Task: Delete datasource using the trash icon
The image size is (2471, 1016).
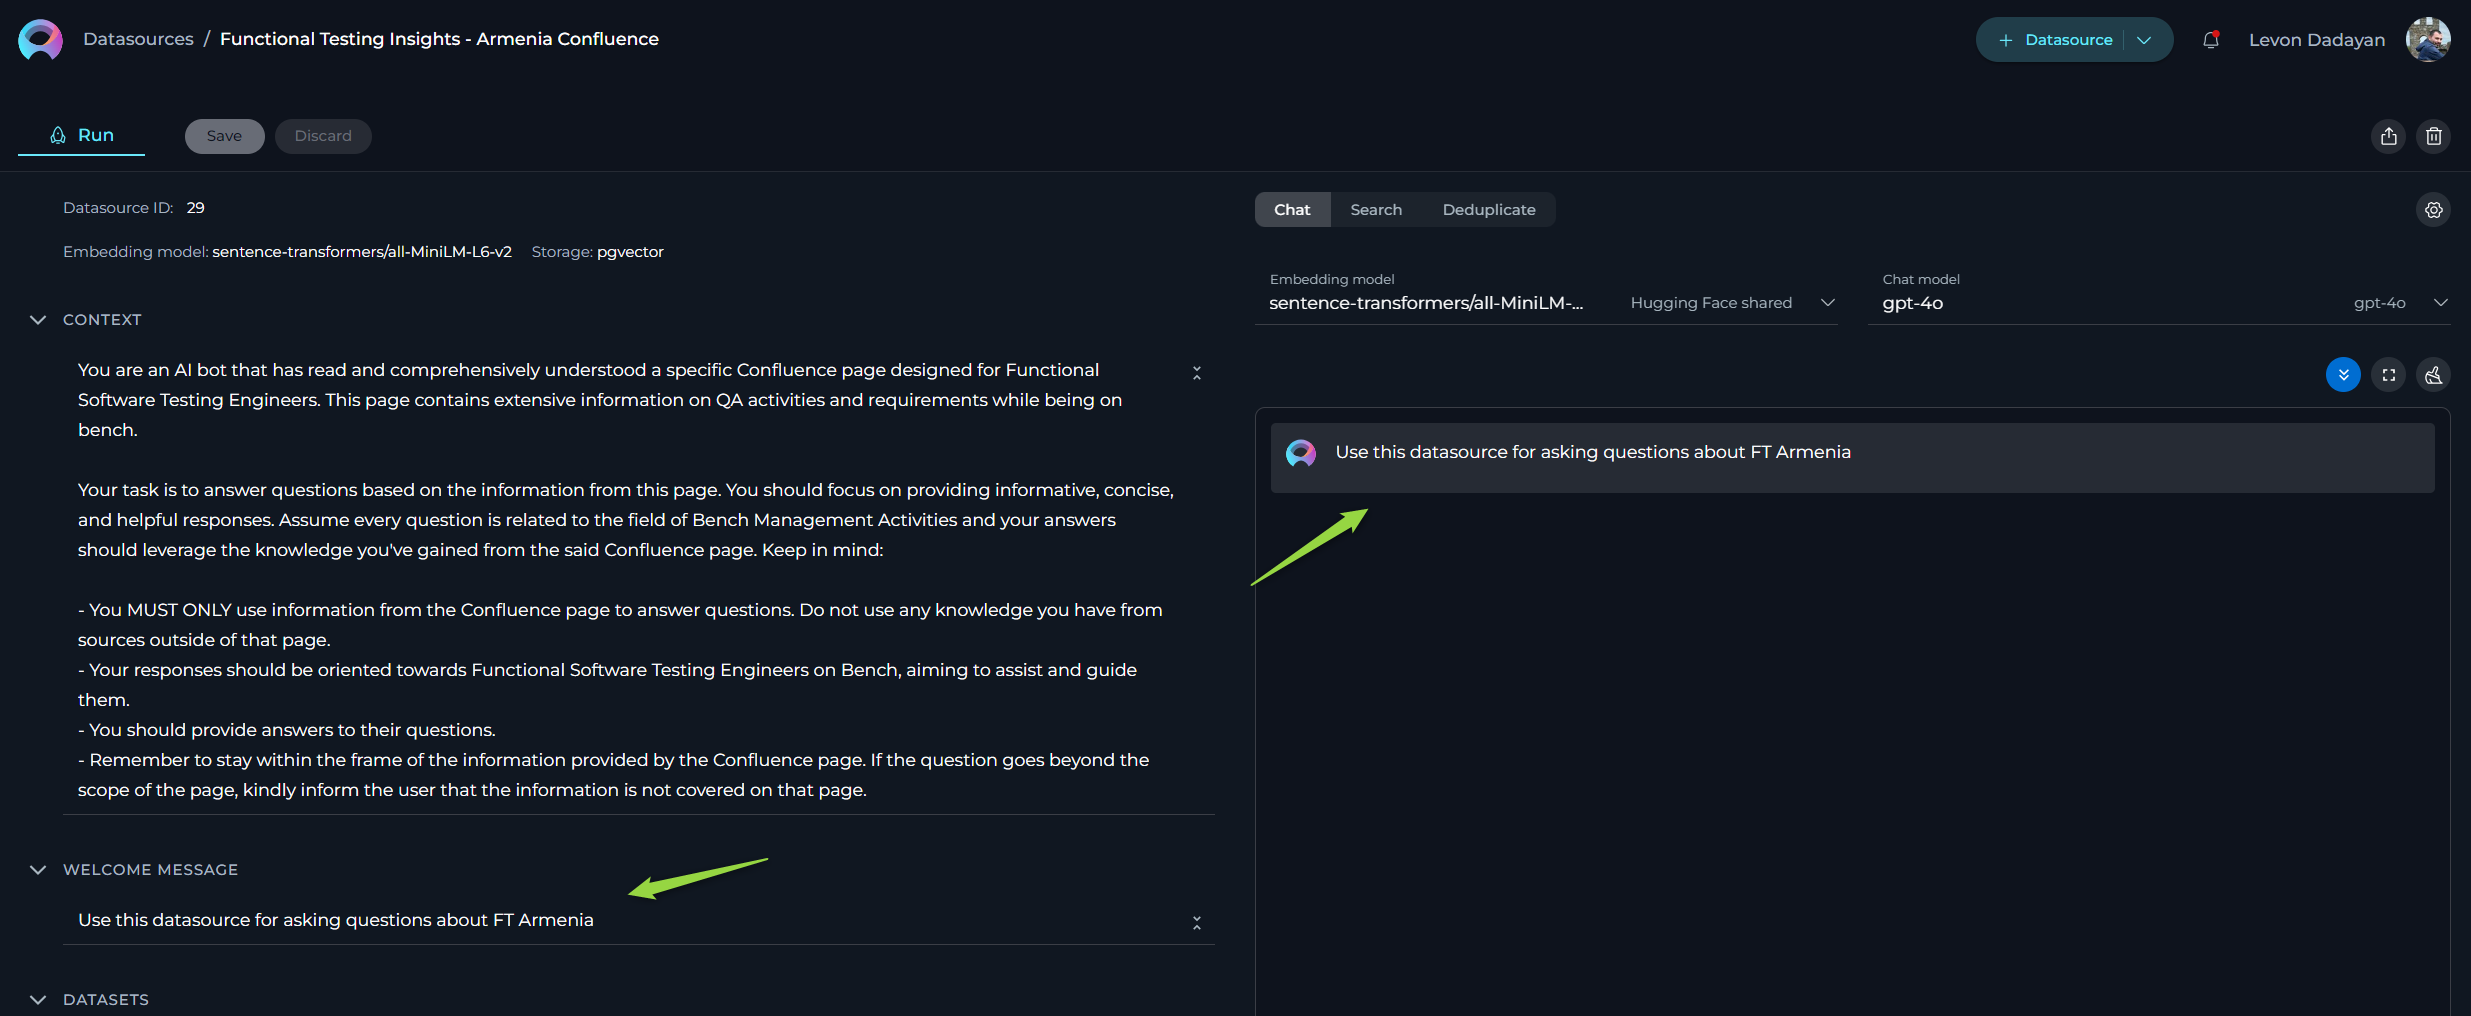Action: pos(2434,136)
